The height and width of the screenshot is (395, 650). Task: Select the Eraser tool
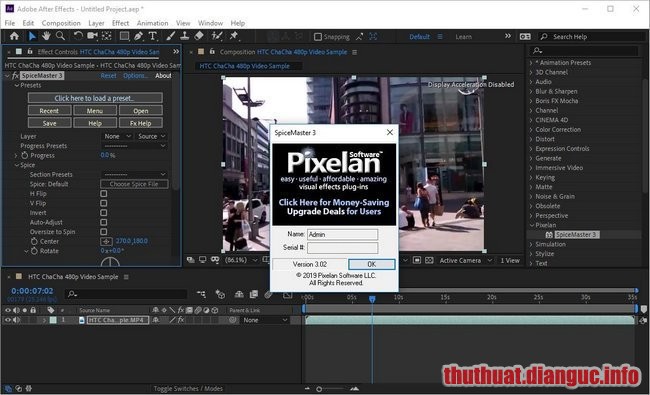(199, 36)
